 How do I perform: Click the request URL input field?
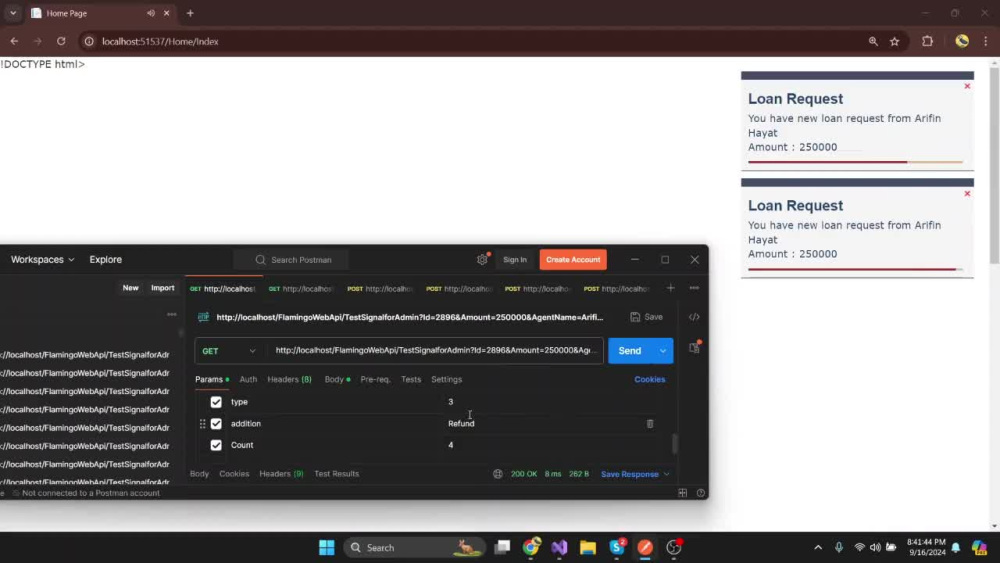[x=435, y=351]
